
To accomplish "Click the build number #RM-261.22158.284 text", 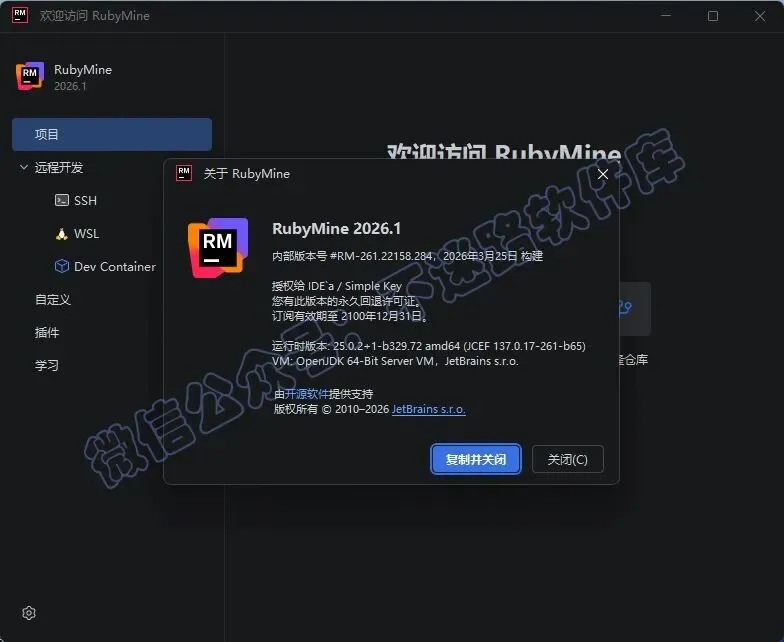I will pyautogui.click(x=381, y=256).
